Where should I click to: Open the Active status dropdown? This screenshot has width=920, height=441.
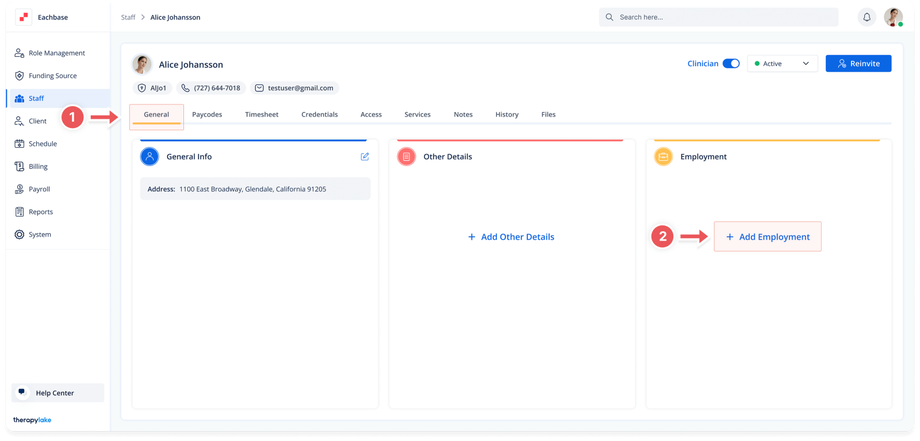pyautogui.click(x=782, y=64)
